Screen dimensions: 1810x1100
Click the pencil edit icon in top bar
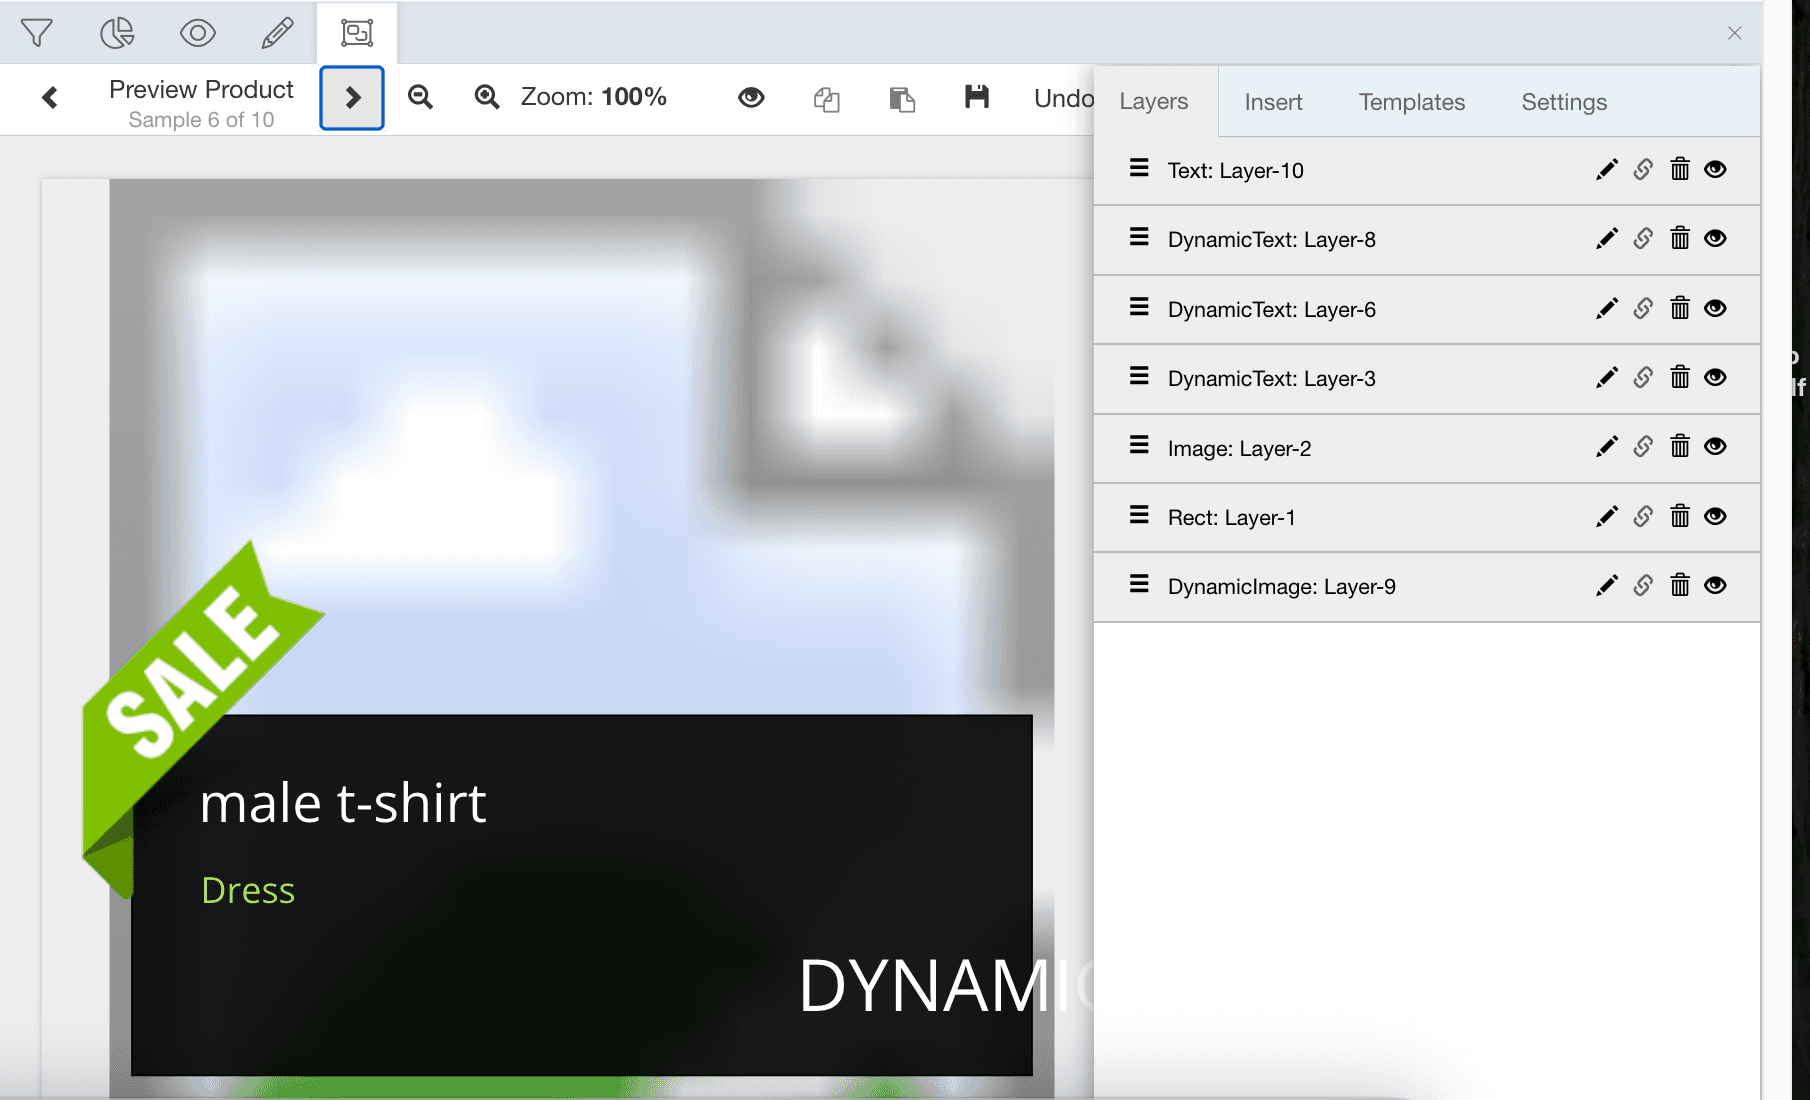click(277, 33)
